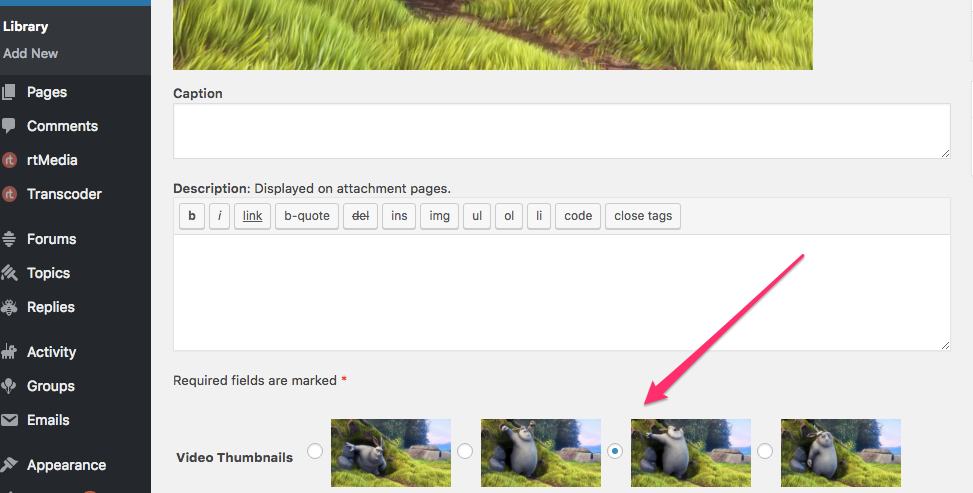This screenshot has width=973, height=493.
Task: Insert image with the img button
Action: point(440,216)
